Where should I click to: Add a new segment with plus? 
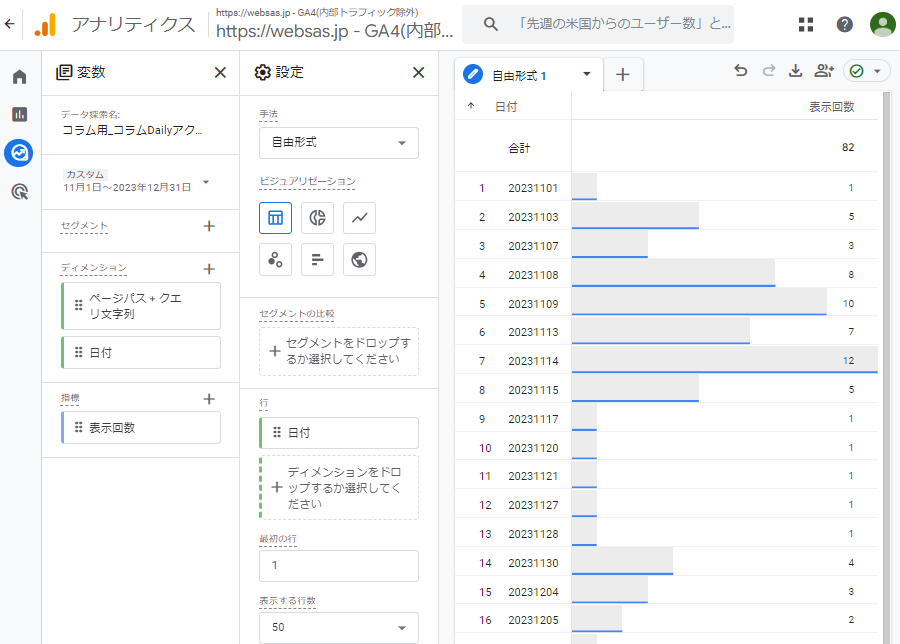(209, 226)
